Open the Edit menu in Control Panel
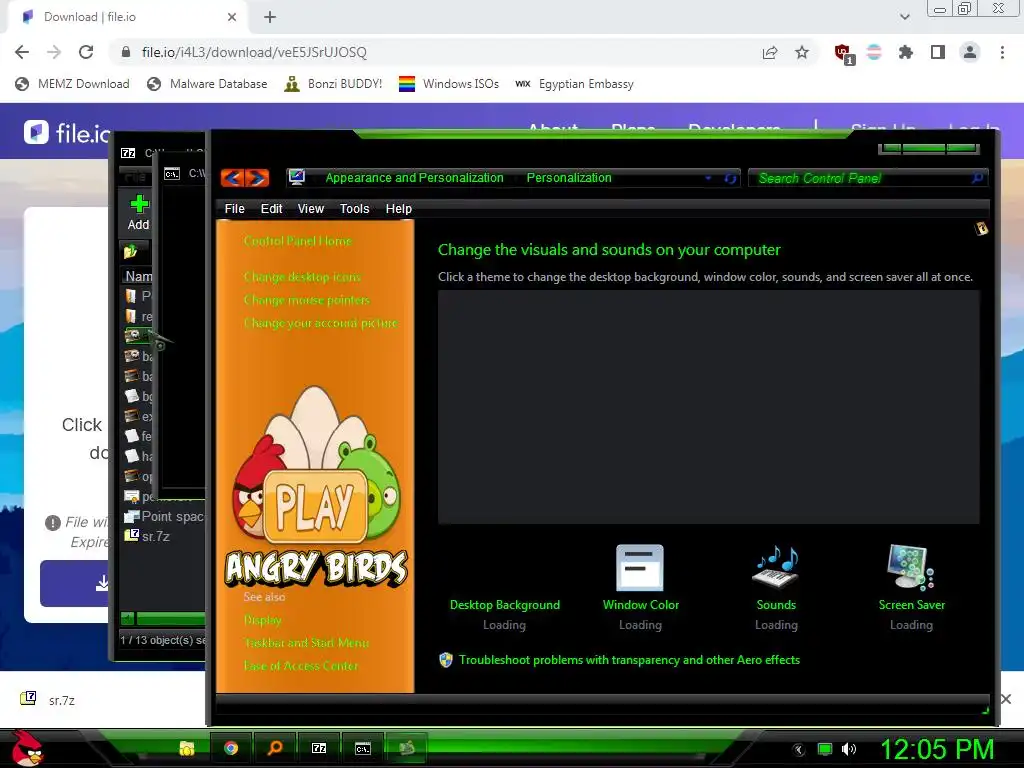The image size is (1024, 768). pos(271,208)
